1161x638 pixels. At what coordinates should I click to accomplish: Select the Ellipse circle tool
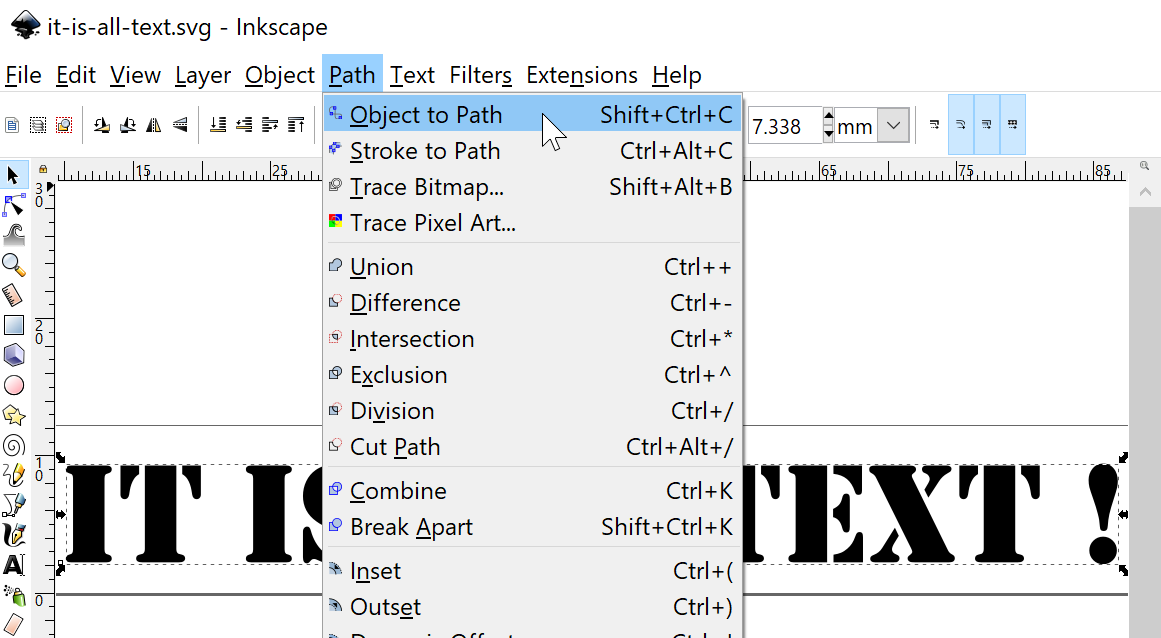point(14,385)
